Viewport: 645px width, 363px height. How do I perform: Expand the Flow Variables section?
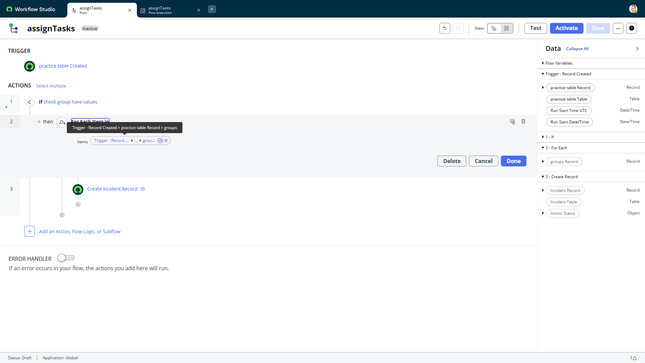click(543, 63)
